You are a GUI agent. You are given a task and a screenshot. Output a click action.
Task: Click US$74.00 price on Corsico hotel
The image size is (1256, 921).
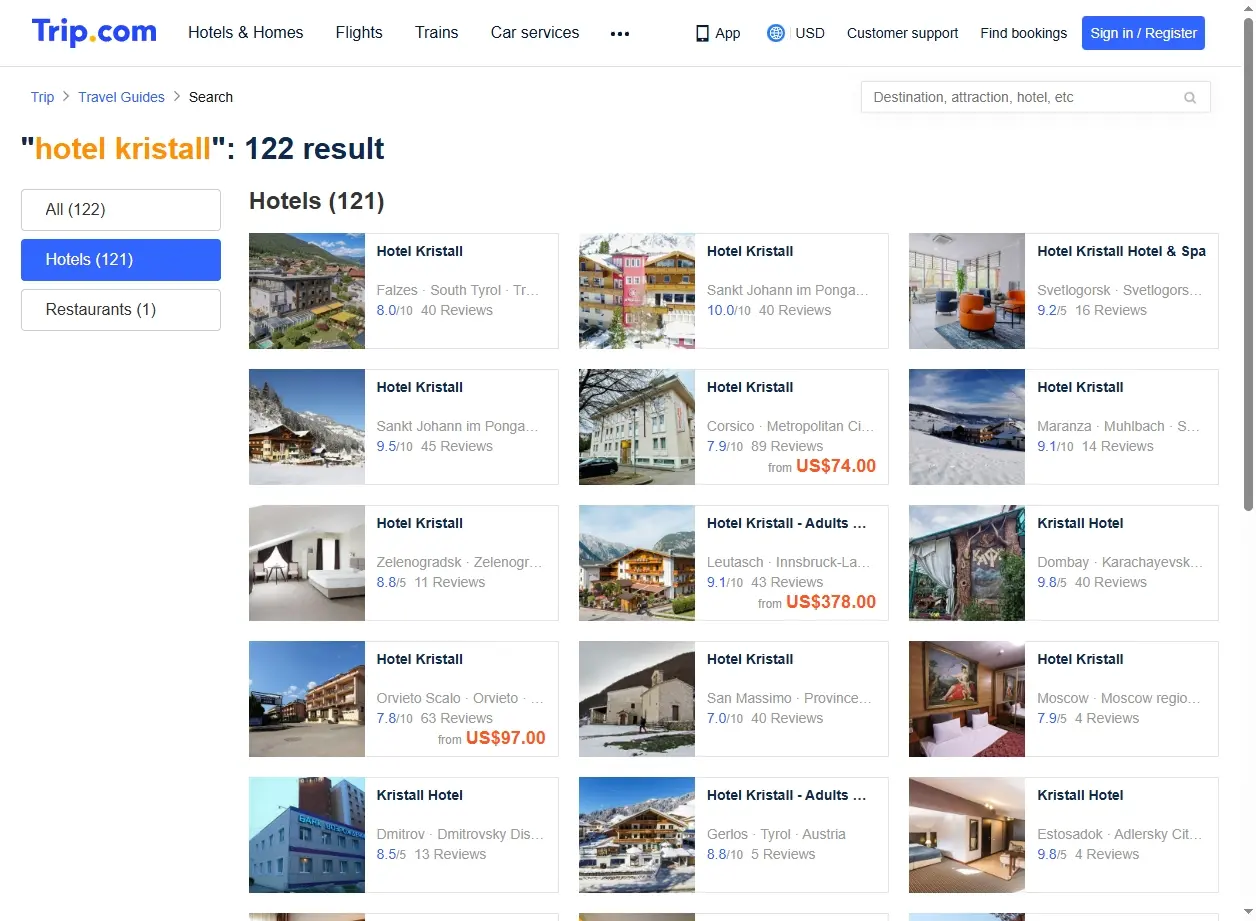[836, 466]
